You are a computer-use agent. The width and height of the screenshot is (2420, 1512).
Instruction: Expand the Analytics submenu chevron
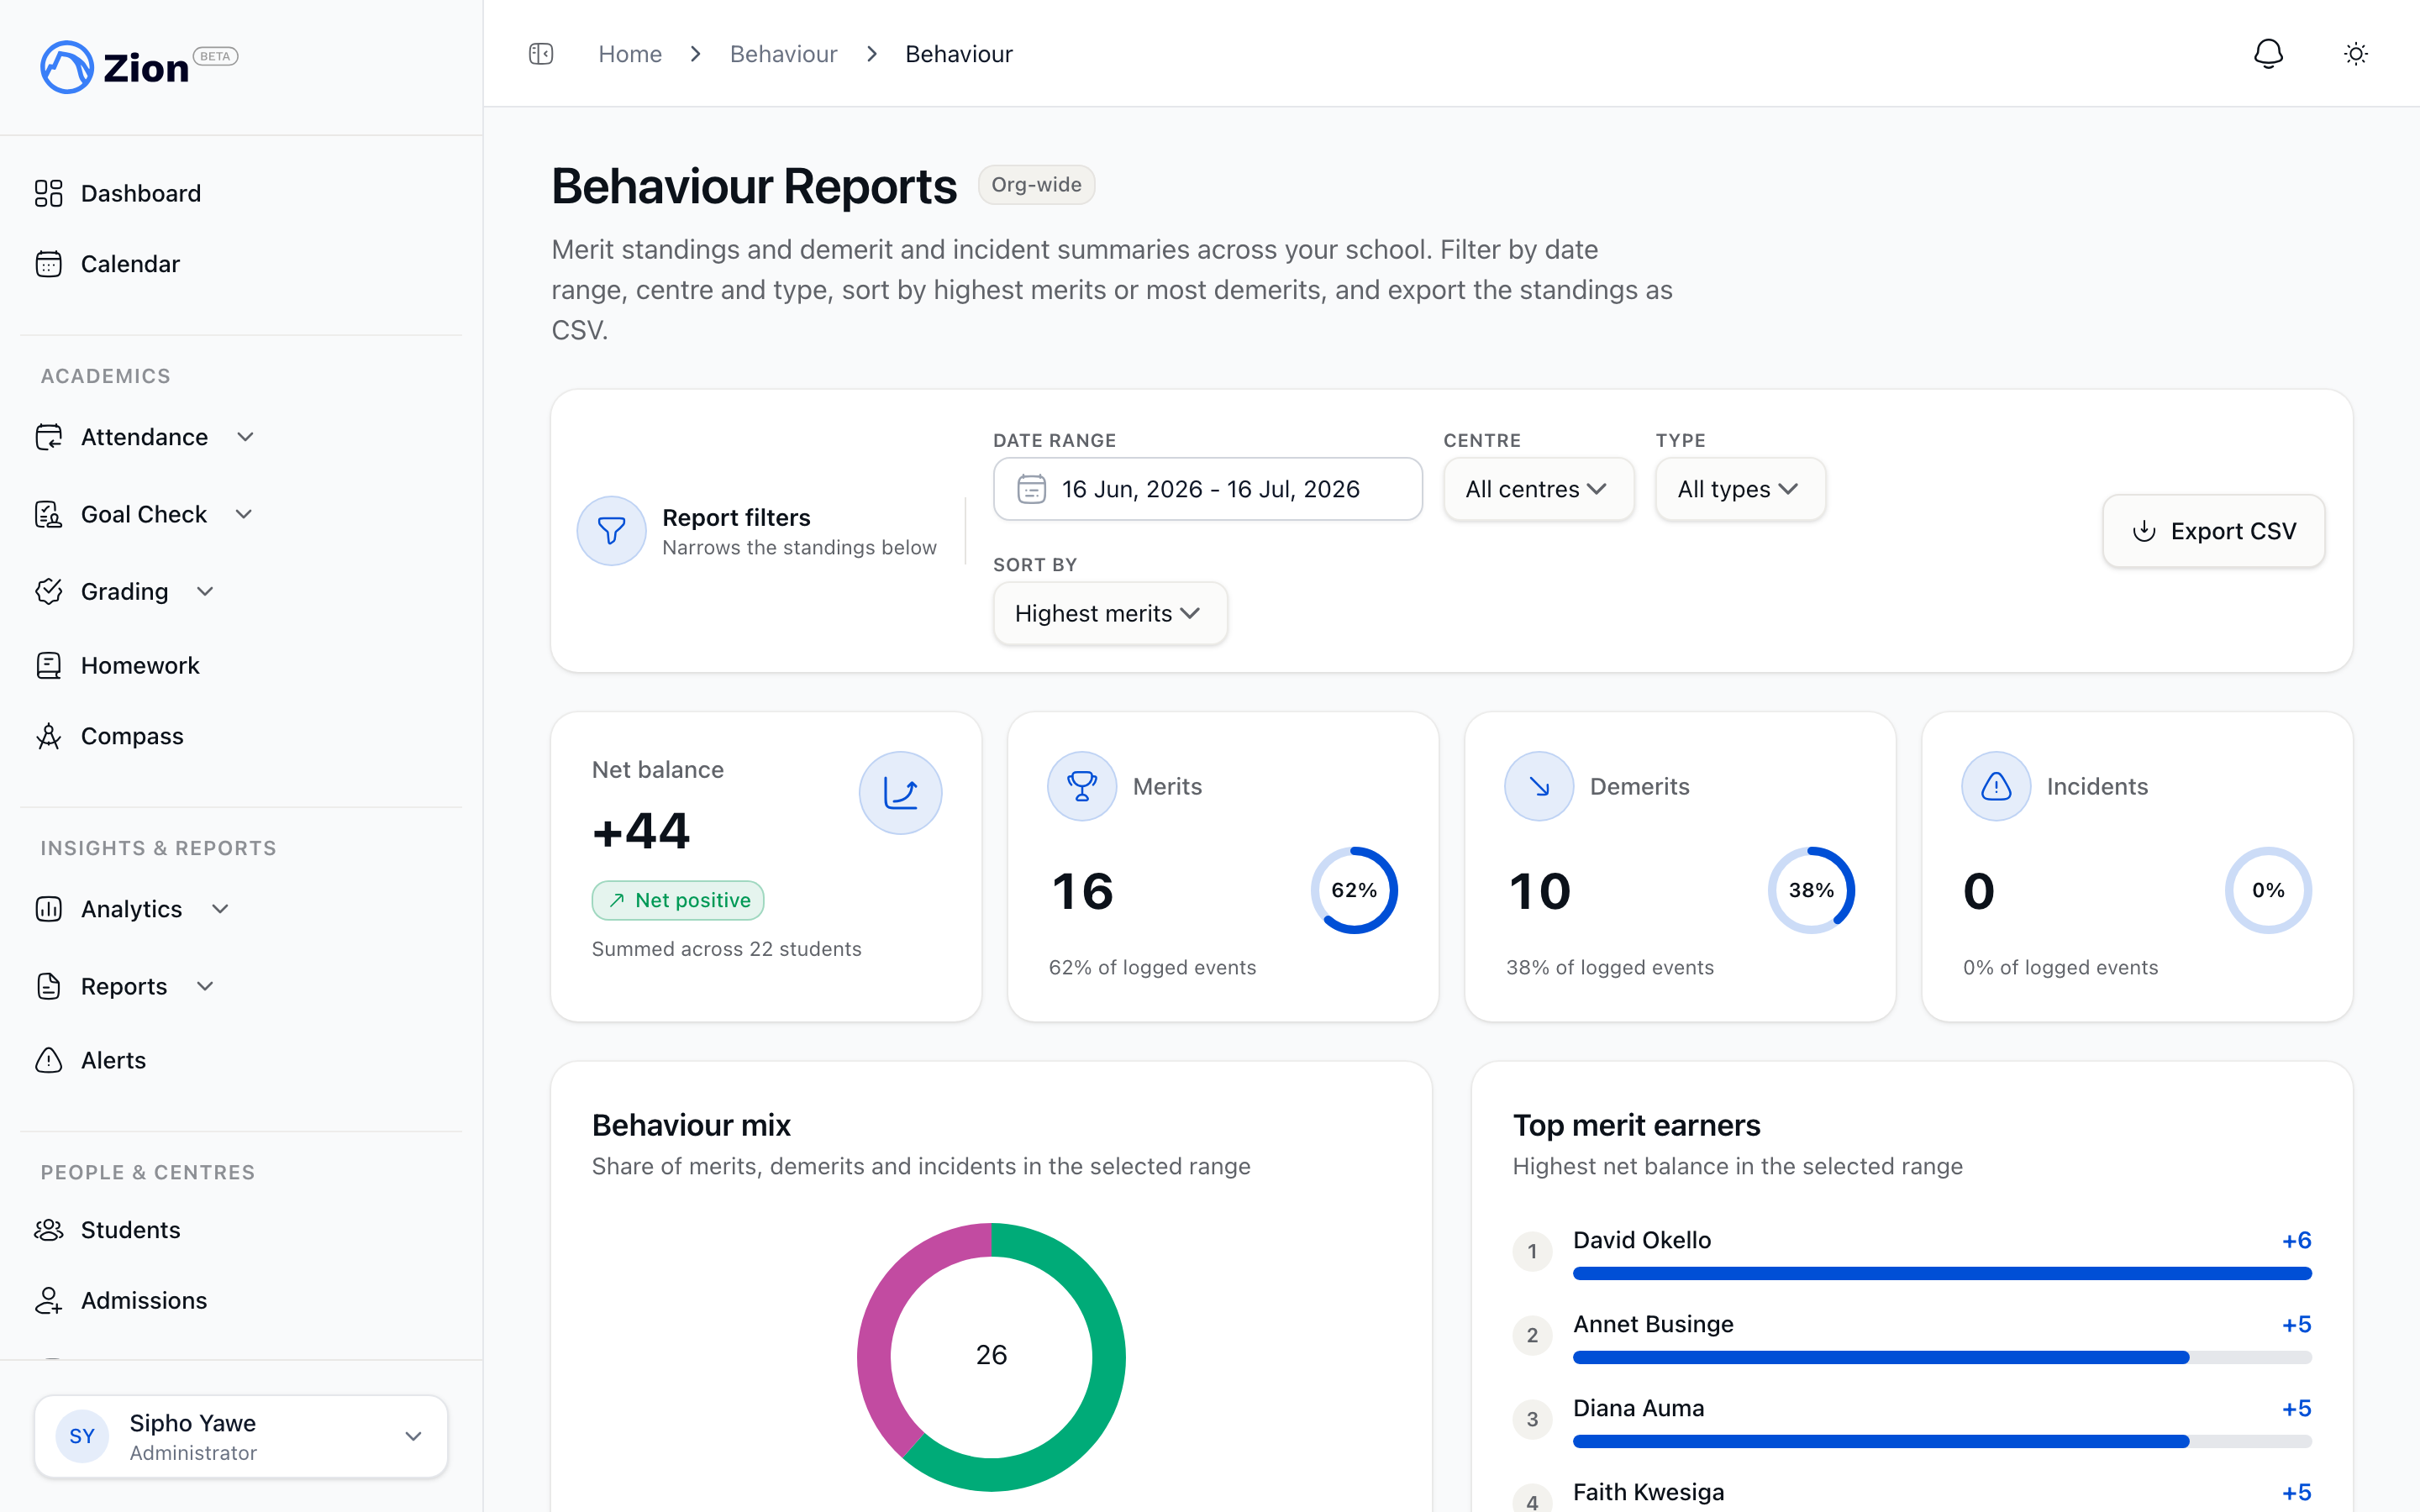[221, 909]
